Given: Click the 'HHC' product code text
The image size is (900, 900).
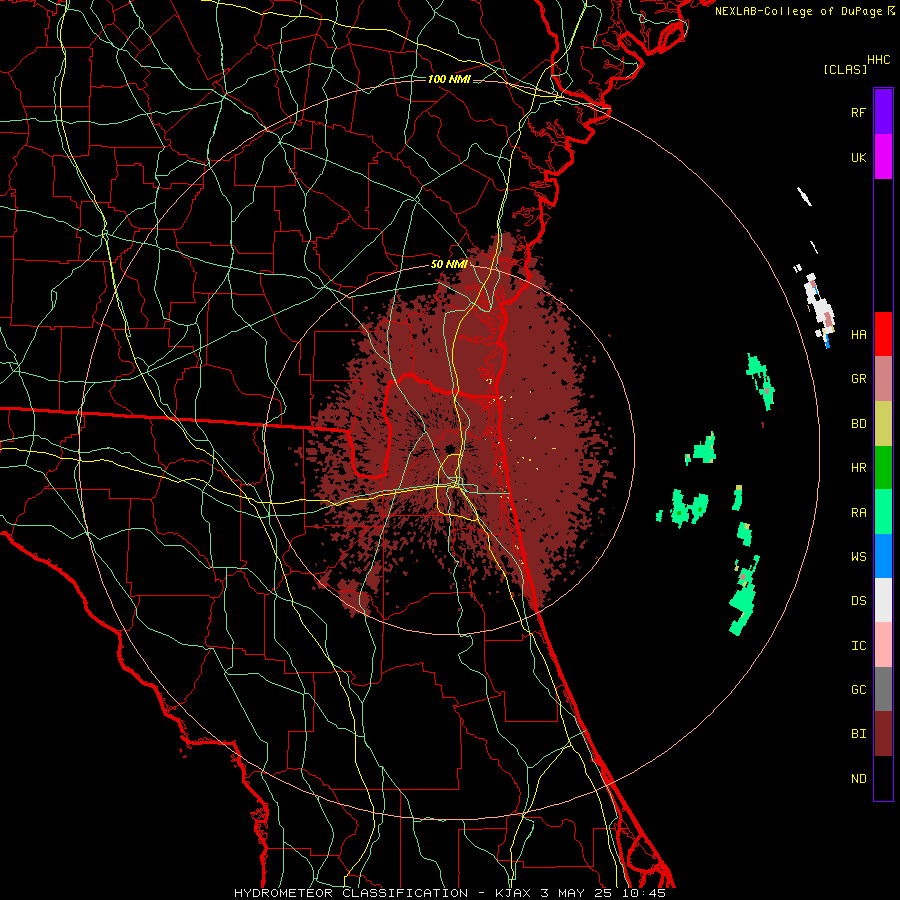Looking at the screenshot, I should point(878,60).
